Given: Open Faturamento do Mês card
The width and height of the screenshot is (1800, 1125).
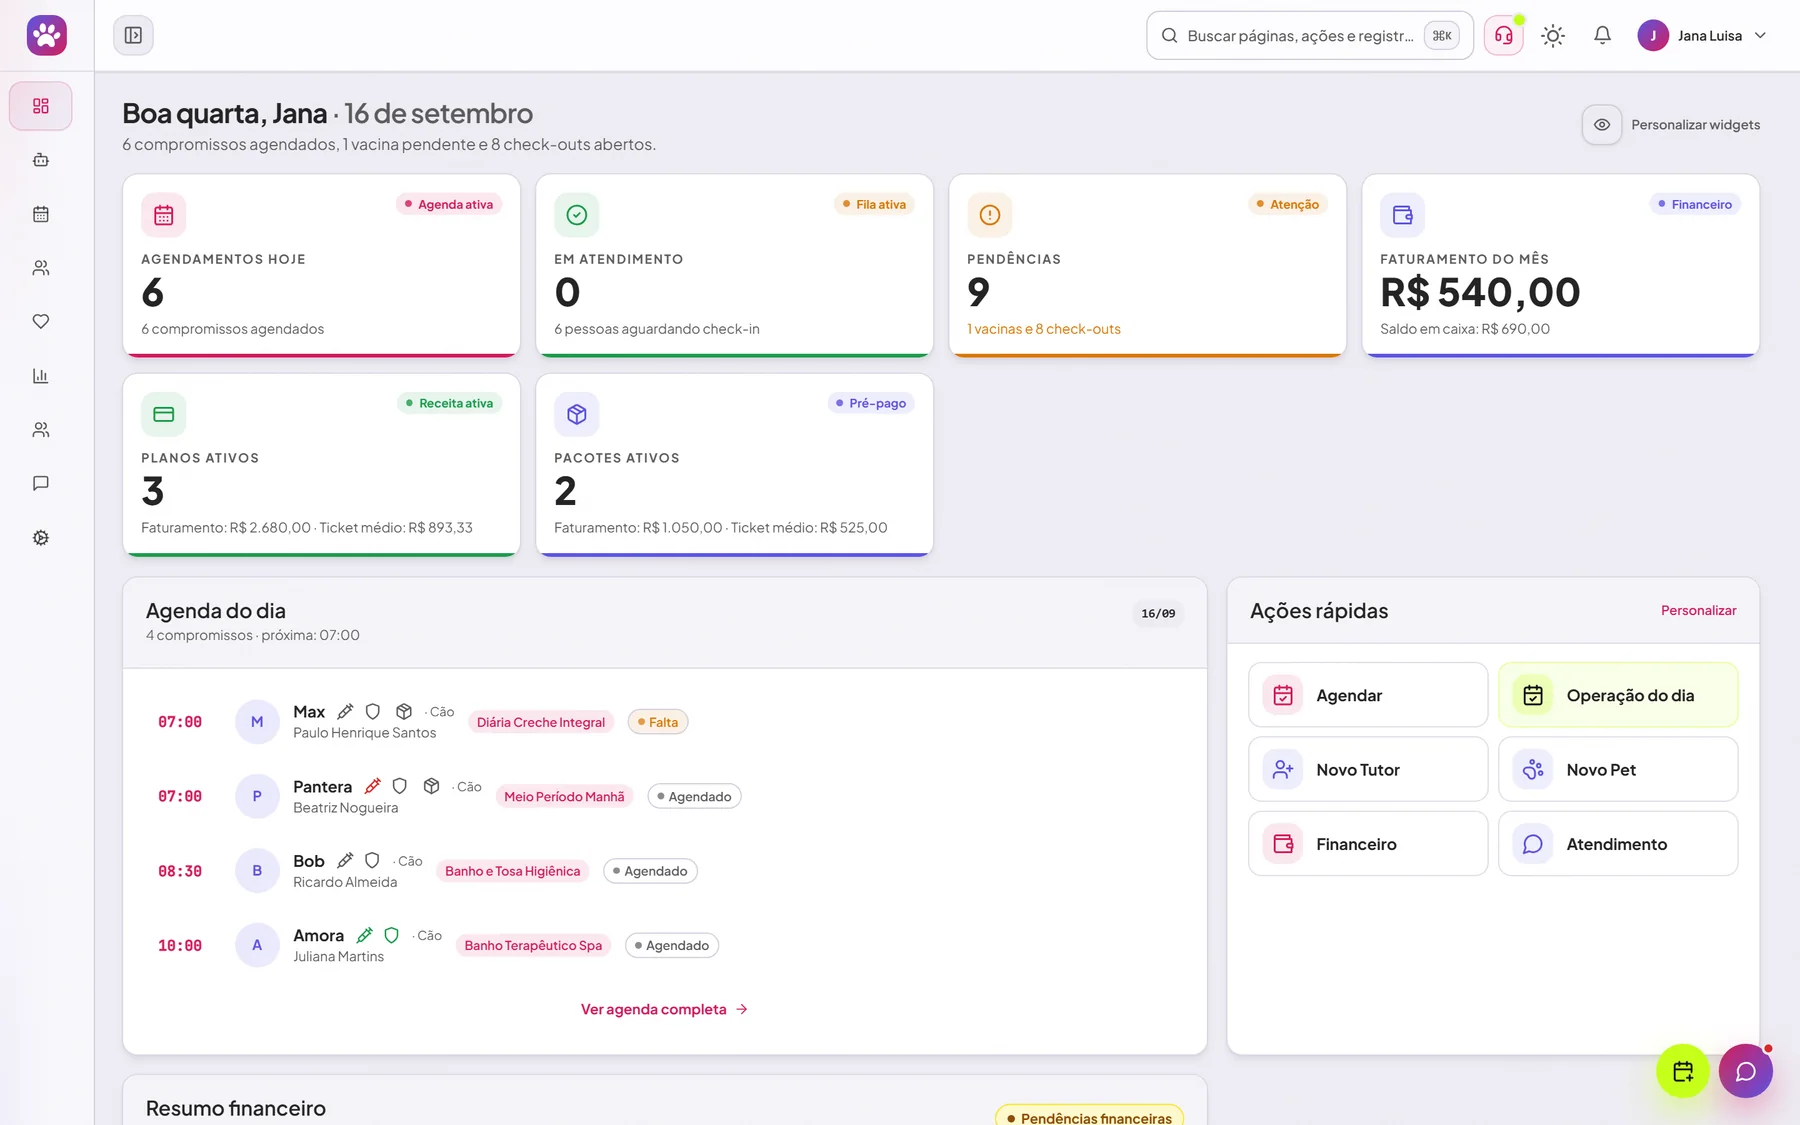Looking at the screenshot, I should click(x=1560, y=265).
